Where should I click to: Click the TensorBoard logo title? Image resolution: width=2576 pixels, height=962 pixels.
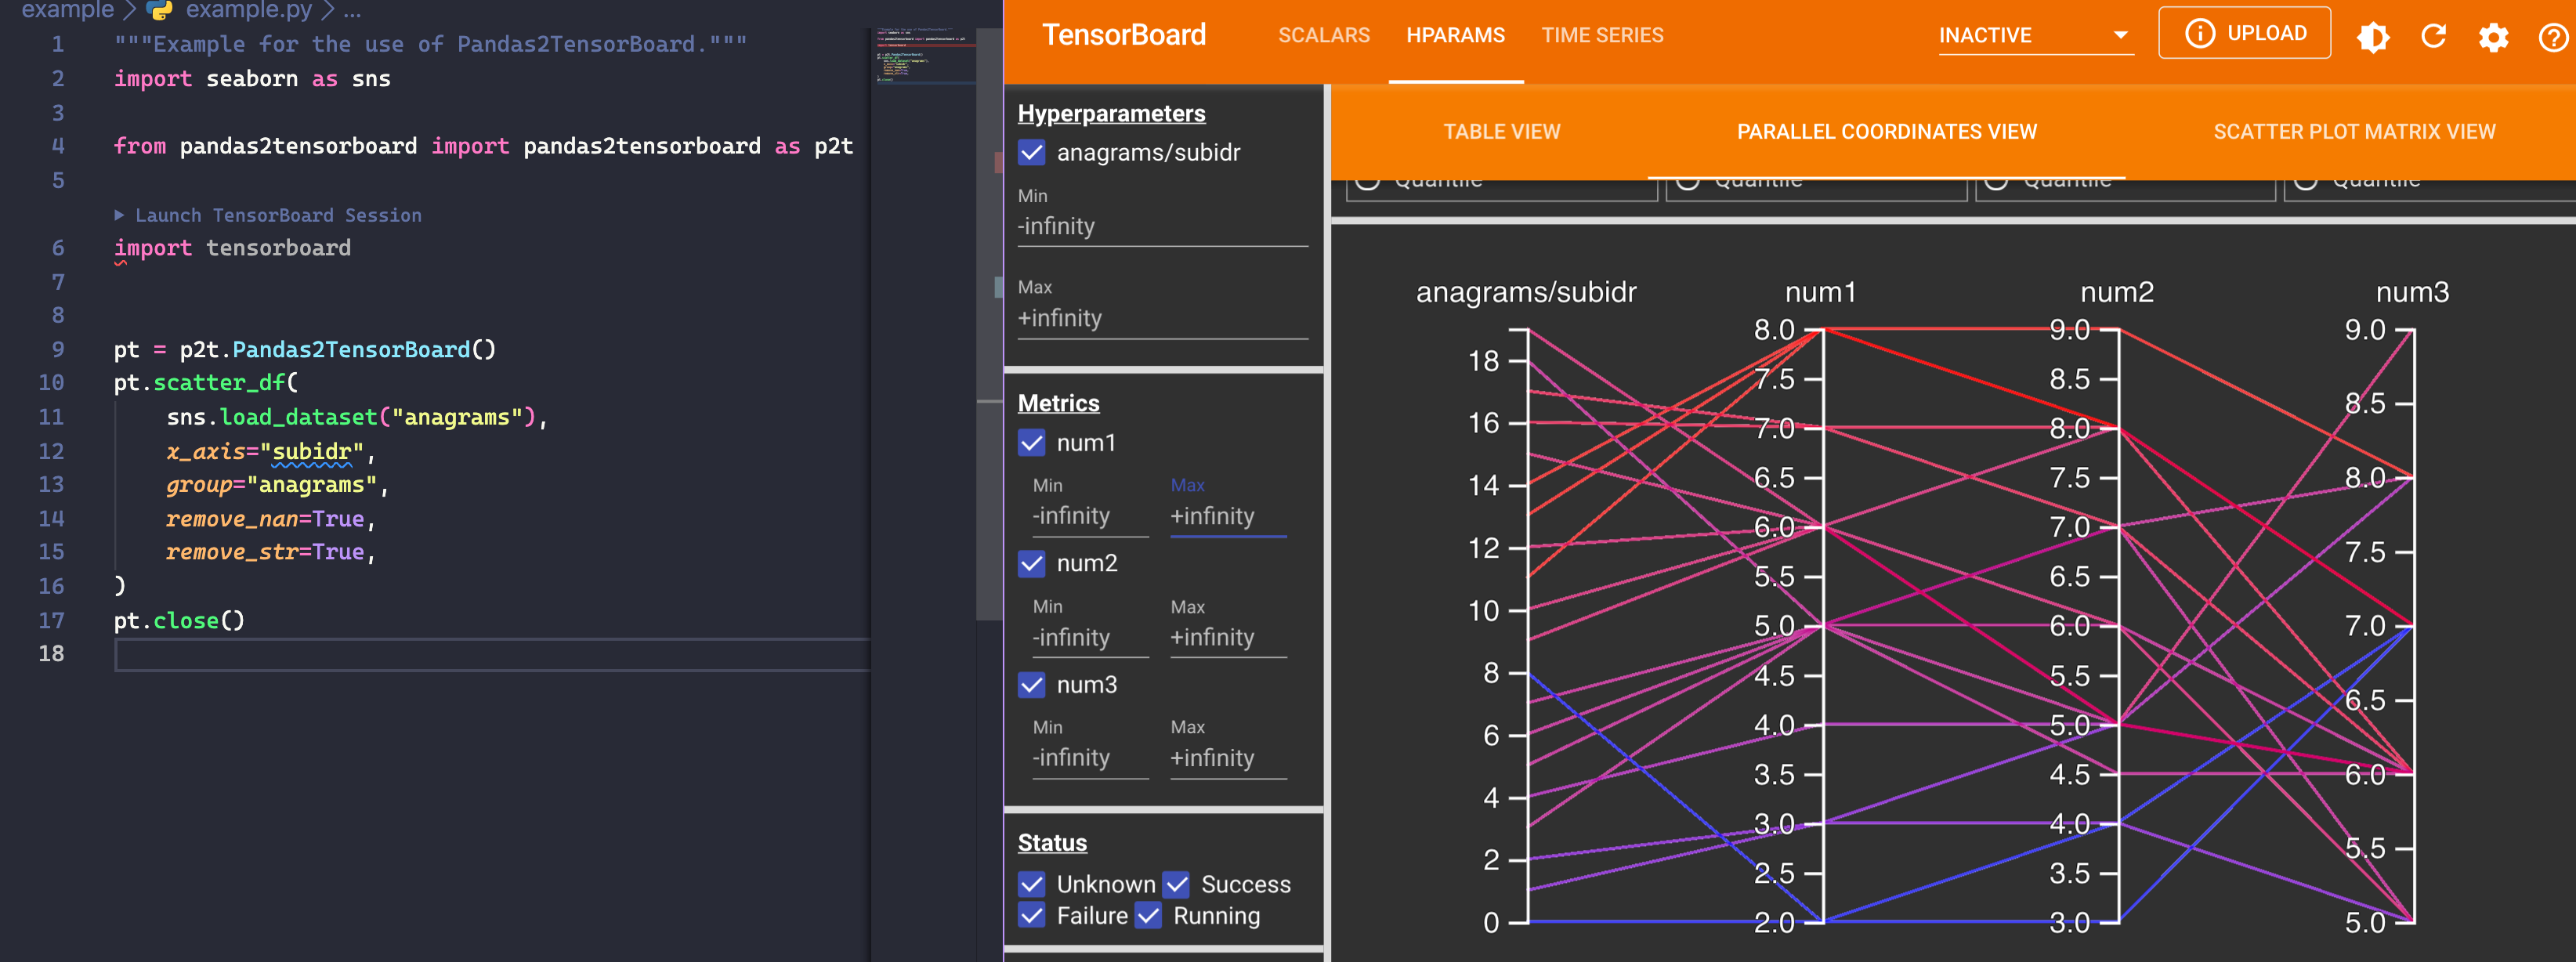(1123, 35)
